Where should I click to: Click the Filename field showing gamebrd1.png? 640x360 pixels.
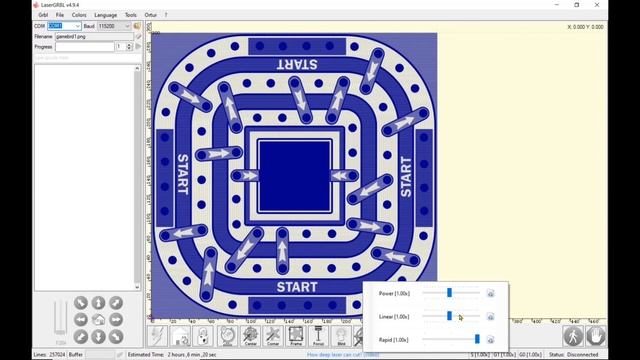[94, 37]
